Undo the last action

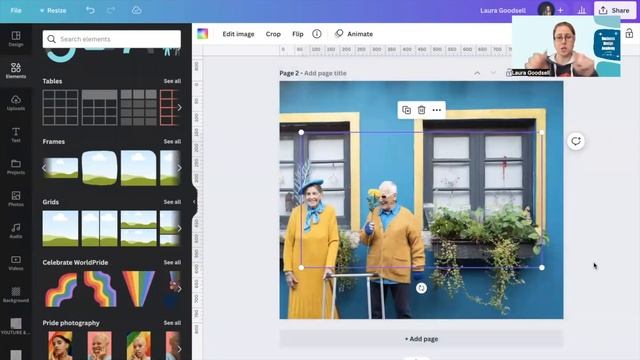point(90,10)
